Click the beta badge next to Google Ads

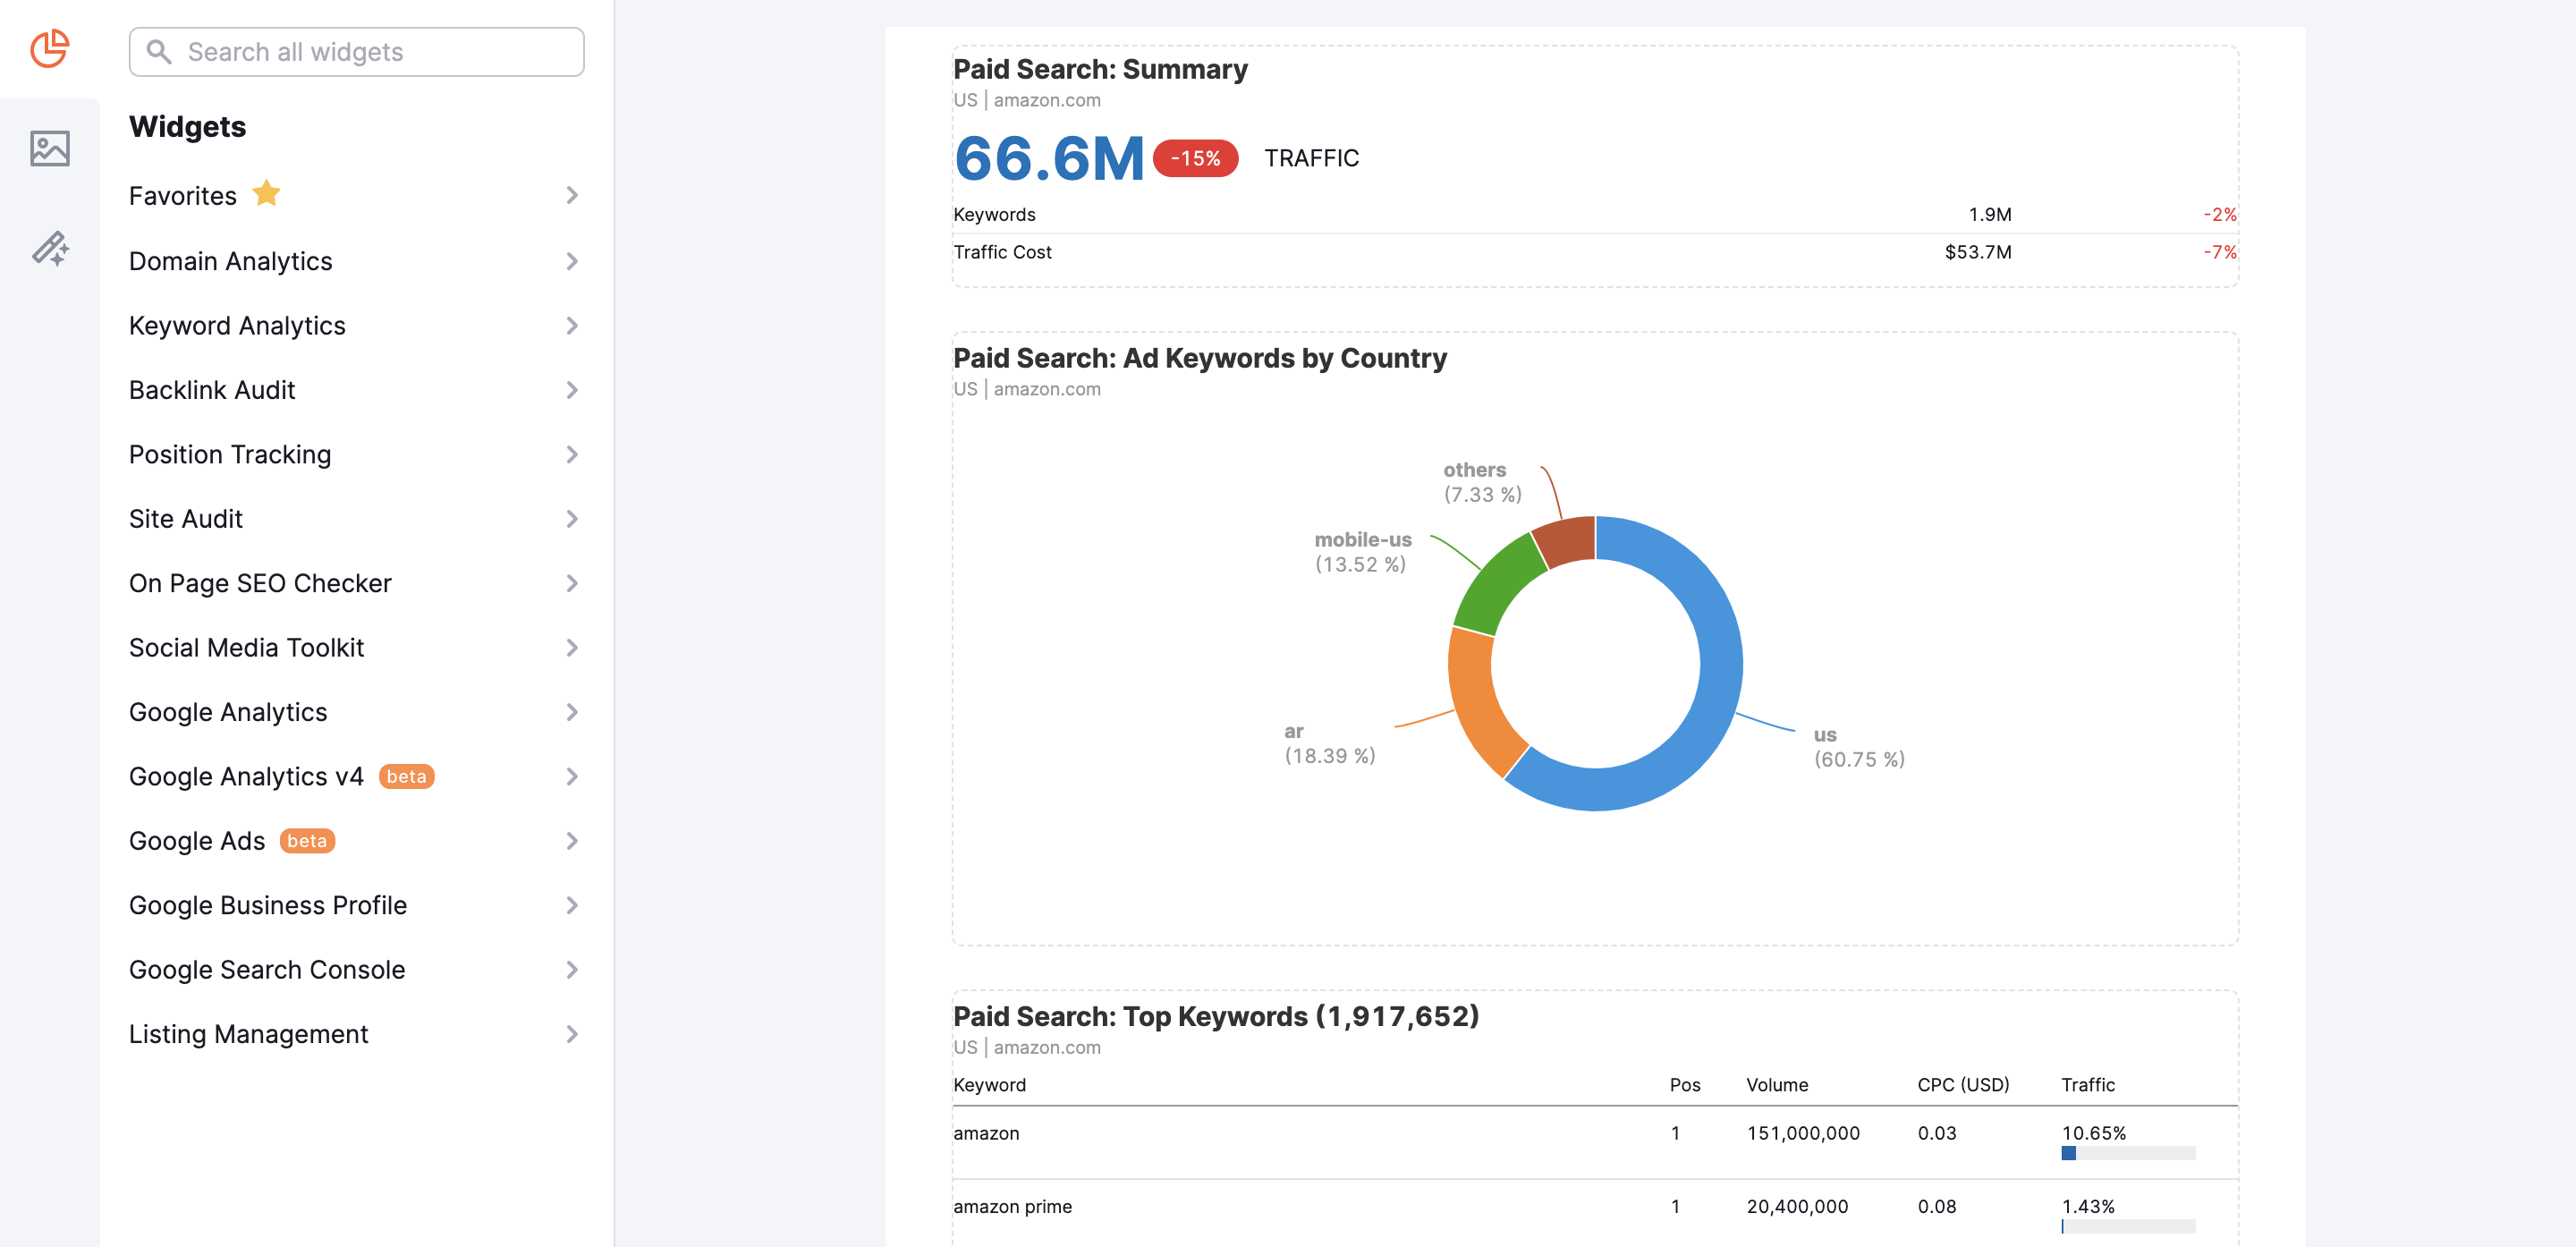pos(307,841)
